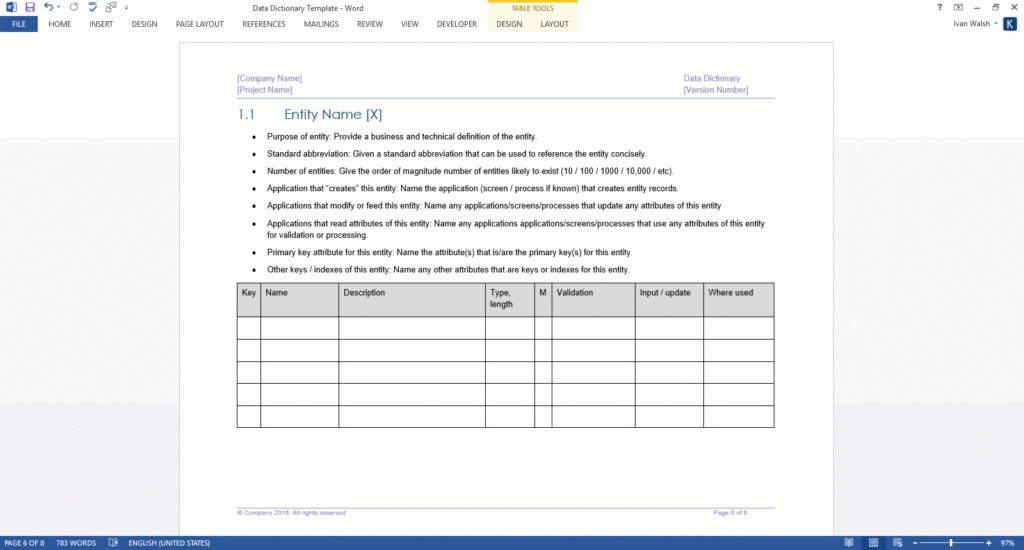Image resolution: width=1024 pixels, height=550 pixels.
Task: Switch to Read Mode view
Action: tap(849, 543)
